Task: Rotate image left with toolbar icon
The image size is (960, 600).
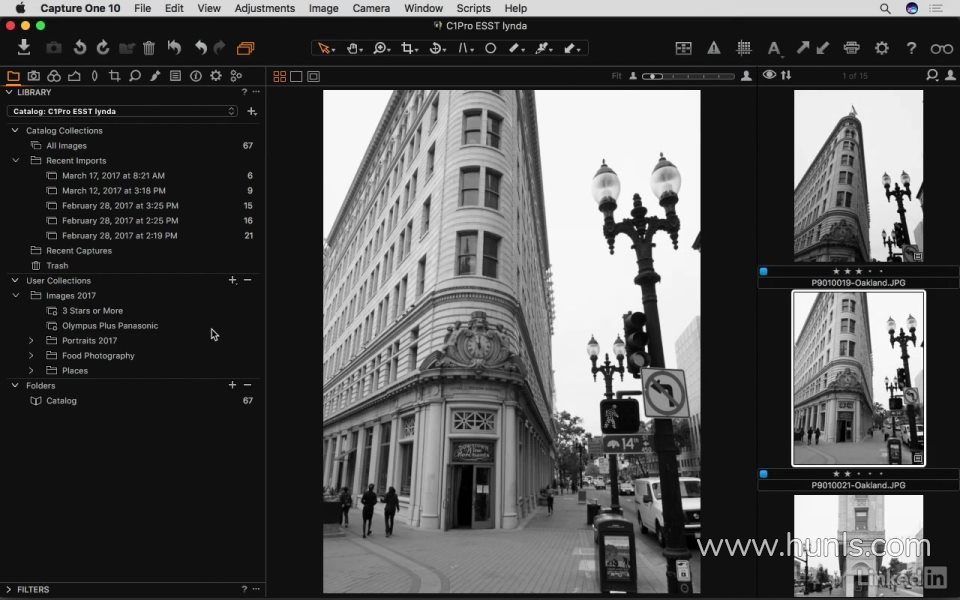Action: coord(79,47)
